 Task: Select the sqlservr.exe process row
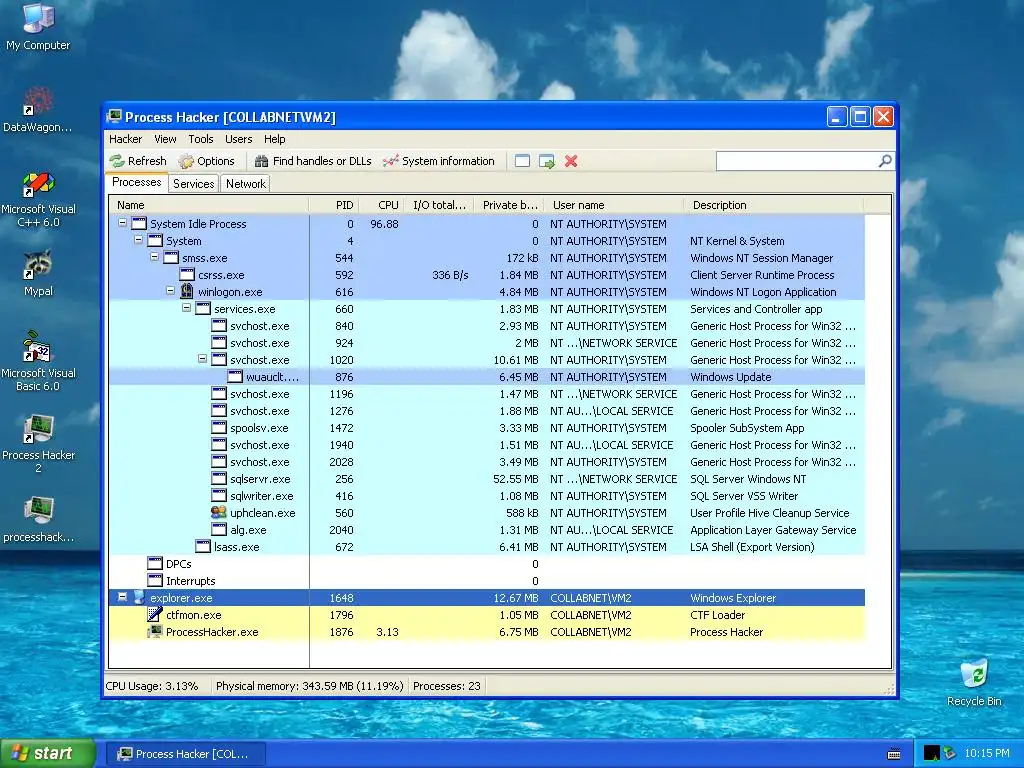(x=487, y=479)
